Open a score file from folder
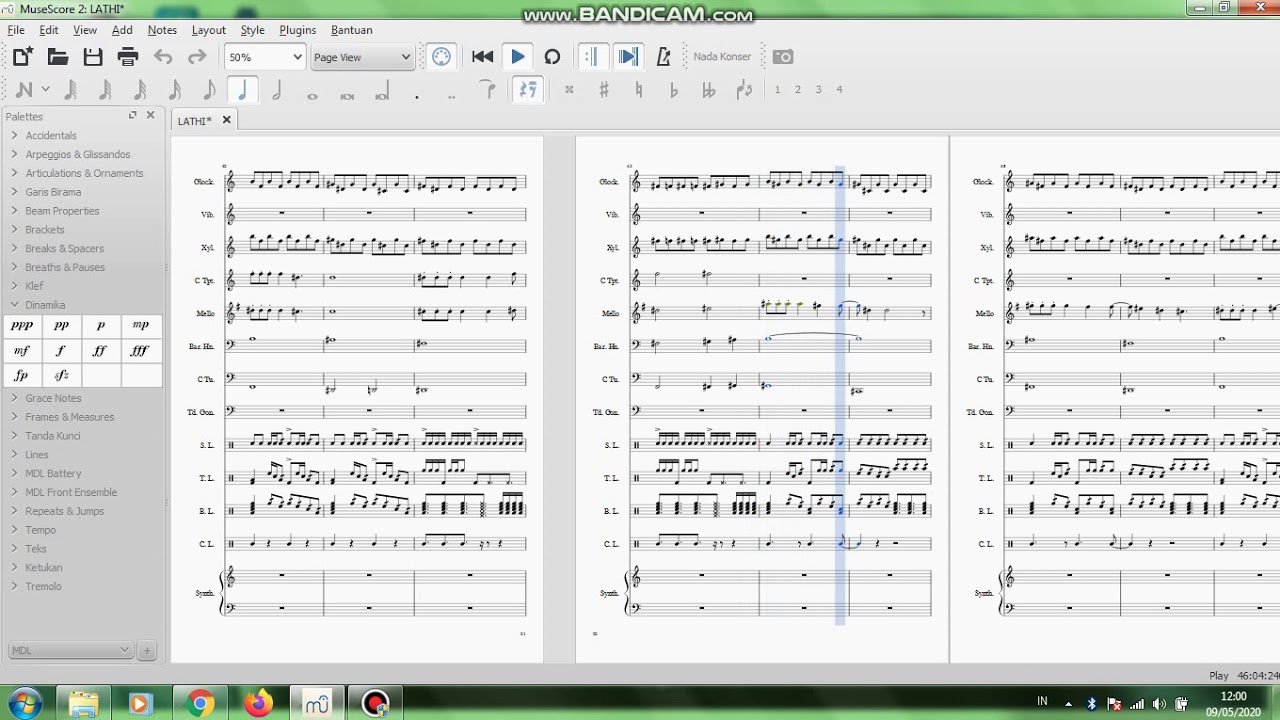Viewport: 1280px width, 720px height. pos(58,57)
